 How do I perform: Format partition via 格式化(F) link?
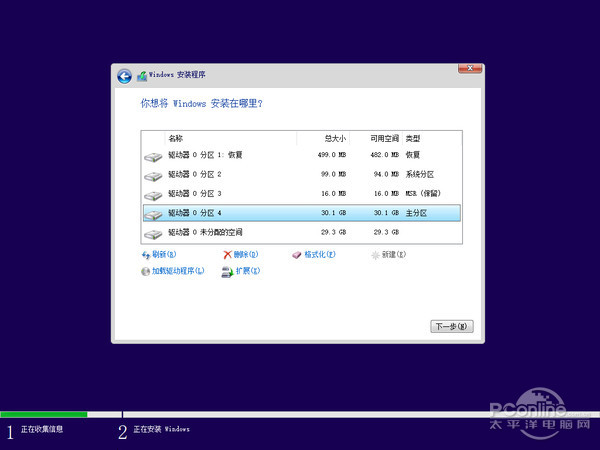(x=320, y=254)
